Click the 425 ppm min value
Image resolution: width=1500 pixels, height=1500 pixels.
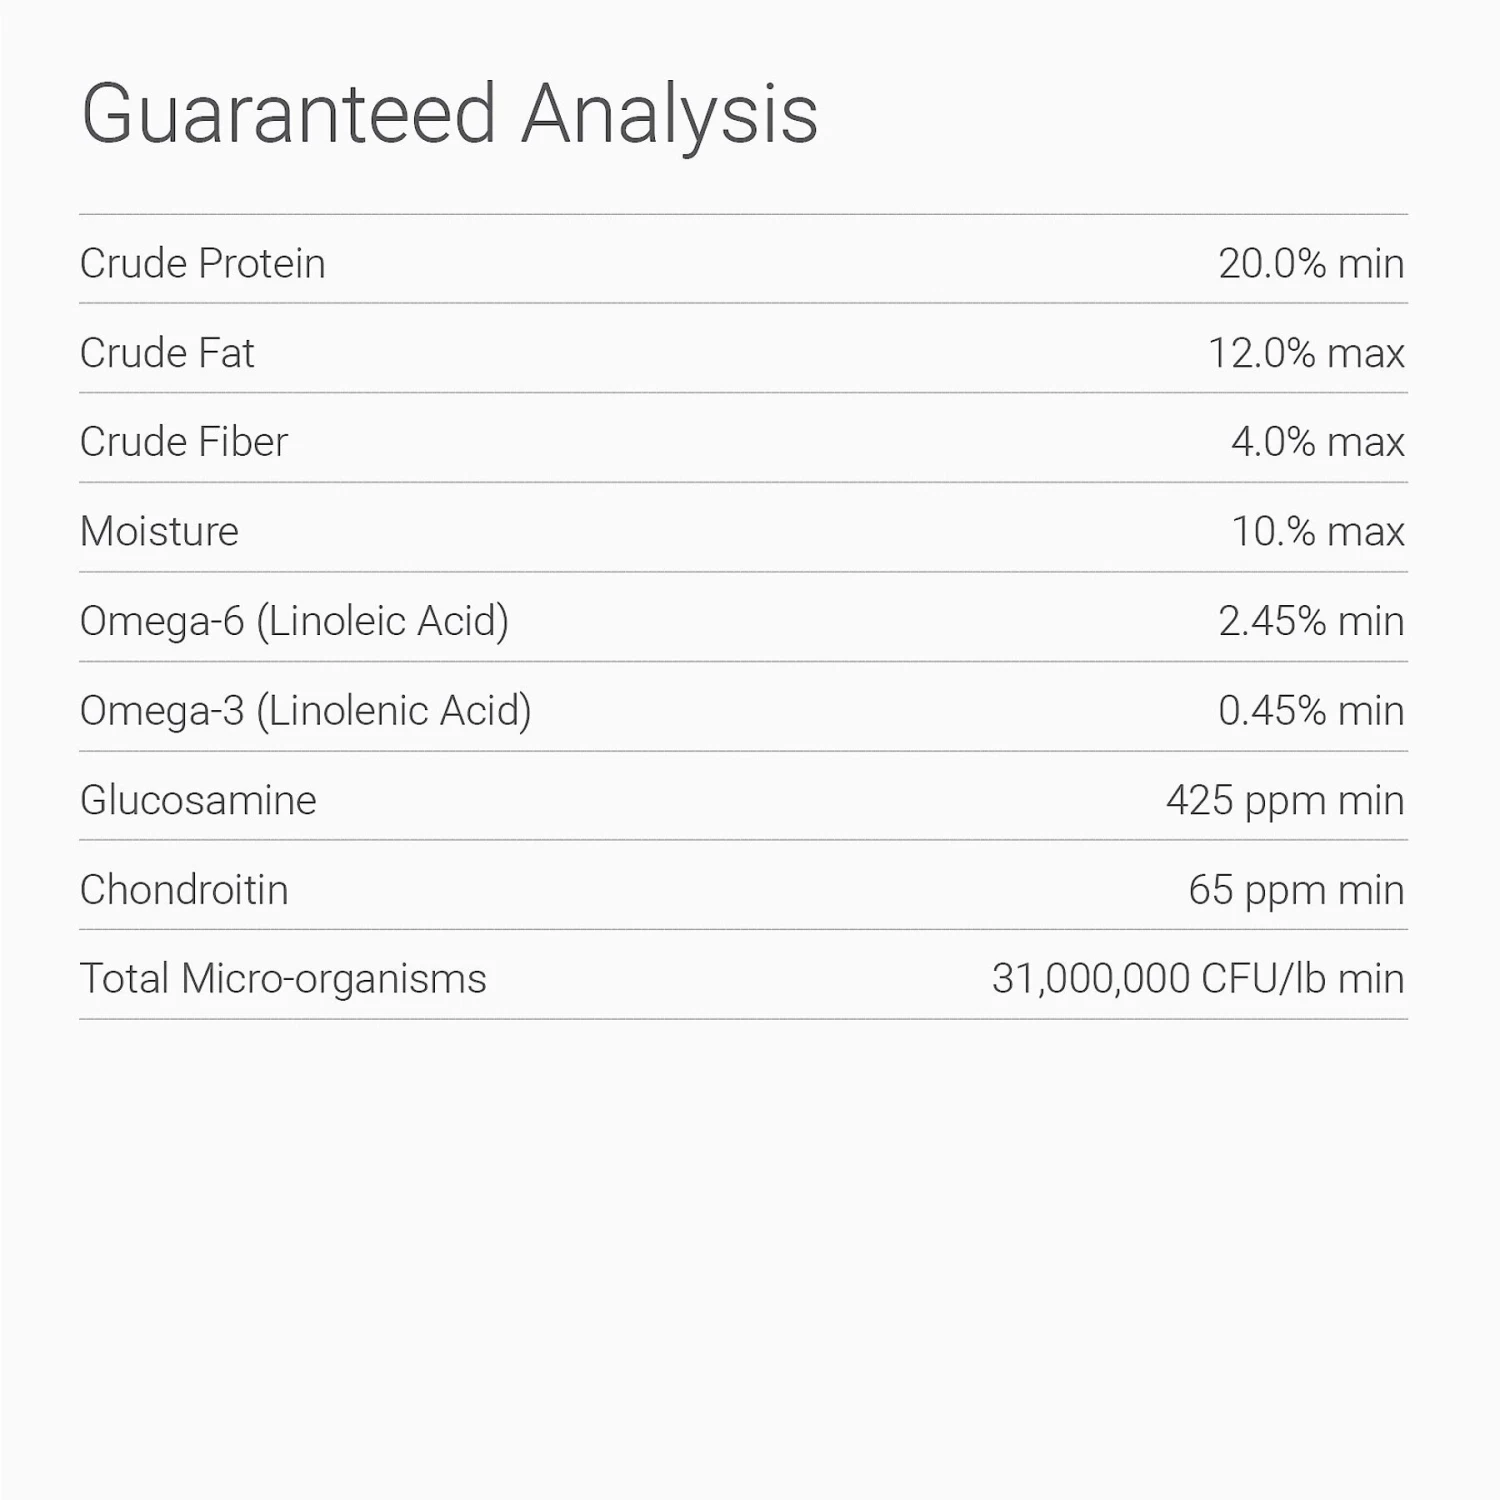pos(1284,800)
